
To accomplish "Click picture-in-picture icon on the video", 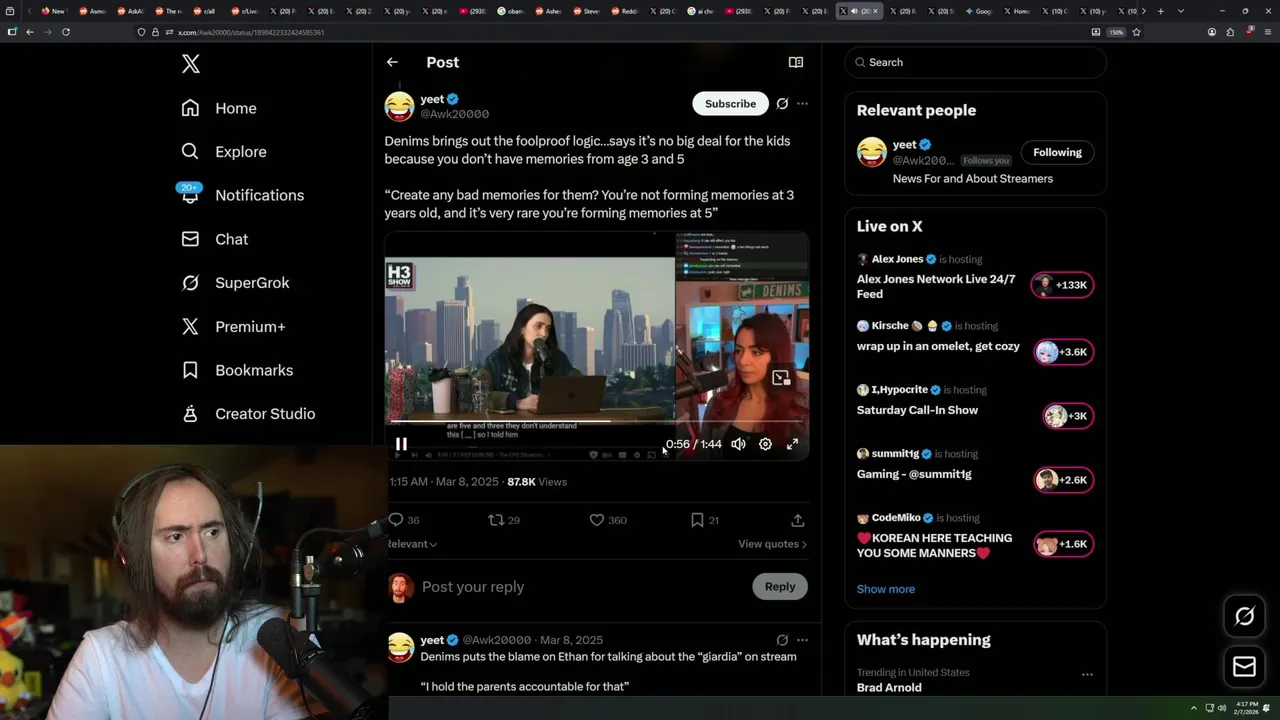I will [x=781, y=378].
